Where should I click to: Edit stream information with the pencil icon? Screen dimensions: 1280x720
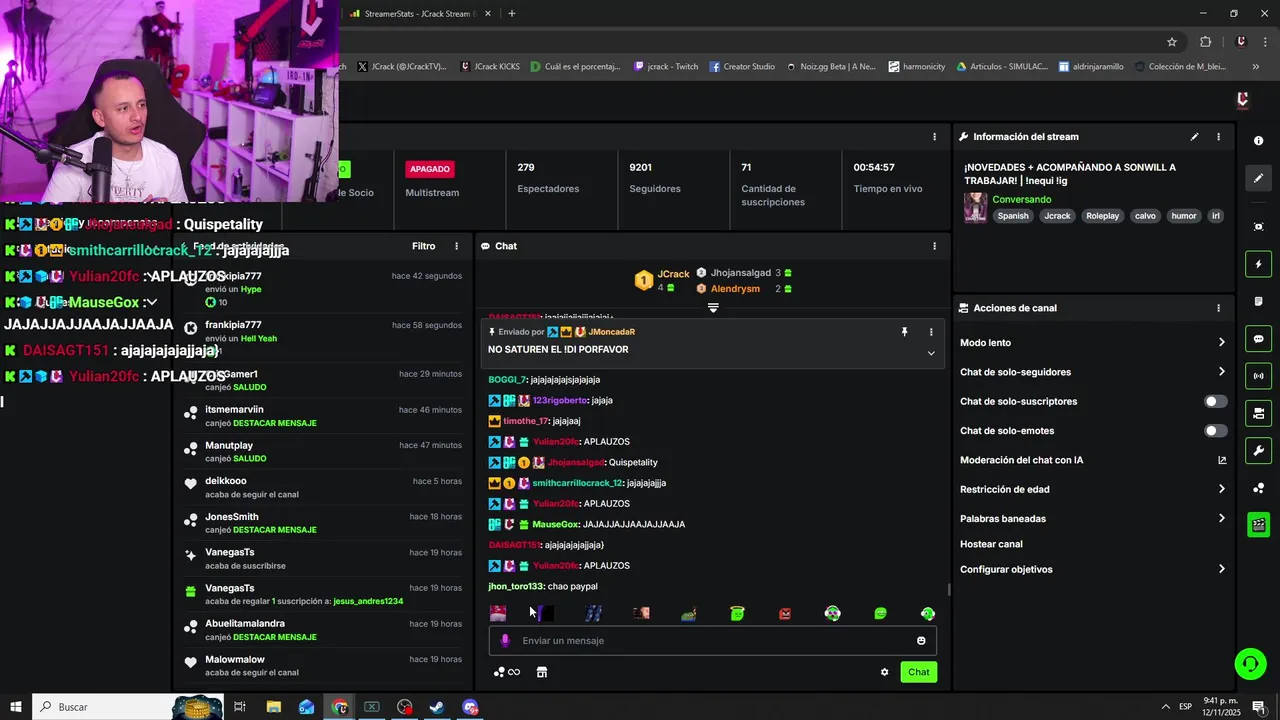click(1194, 137)
